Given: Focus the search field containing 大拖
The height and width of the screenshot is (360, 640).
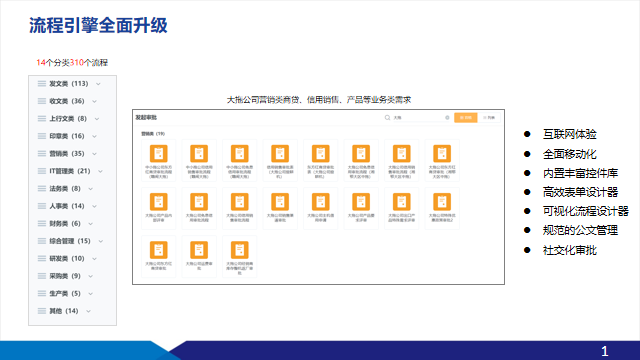Looking at the screenshot, I should (417, 118).
